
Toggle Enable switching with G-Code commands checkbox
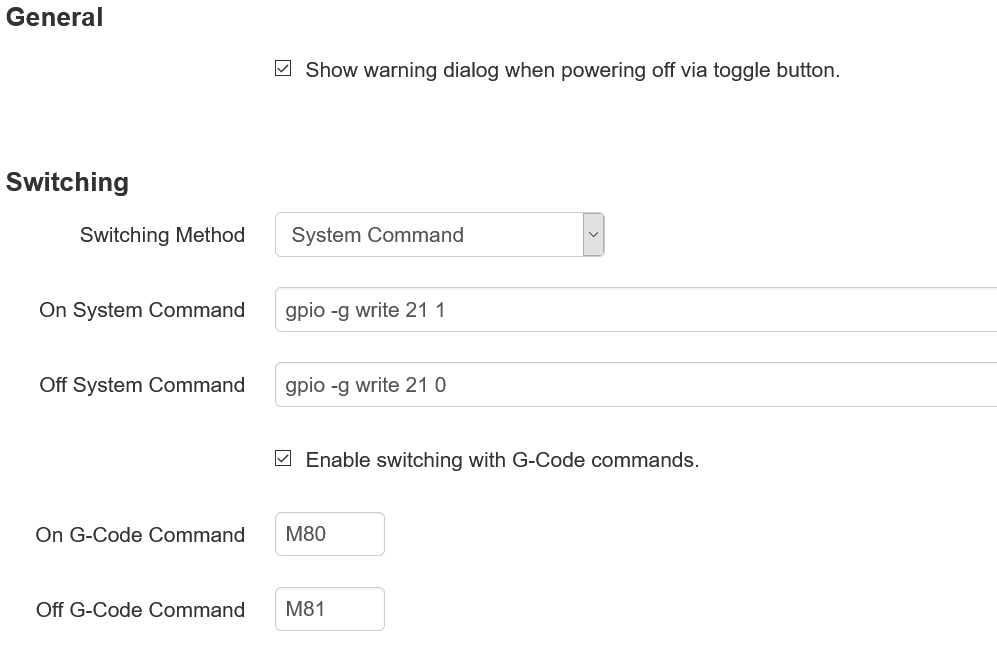pos(283,458)
